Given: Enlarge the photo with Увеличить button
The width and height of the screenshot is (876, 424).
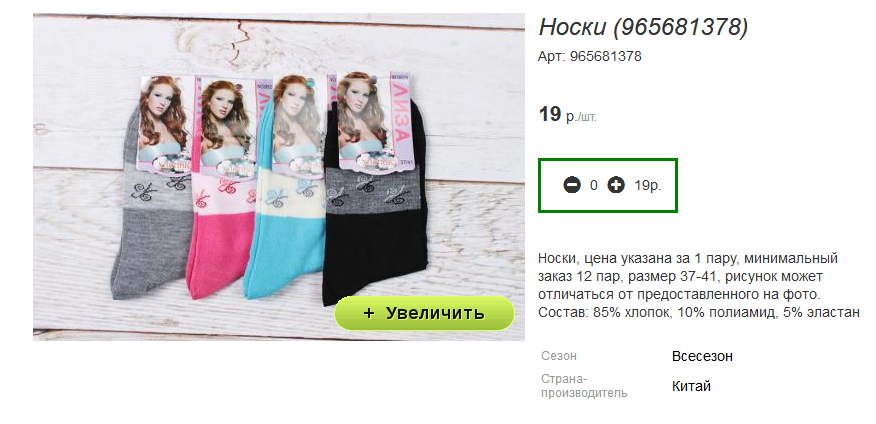Looking at the screenshot, I should click(x=424, y=313).
